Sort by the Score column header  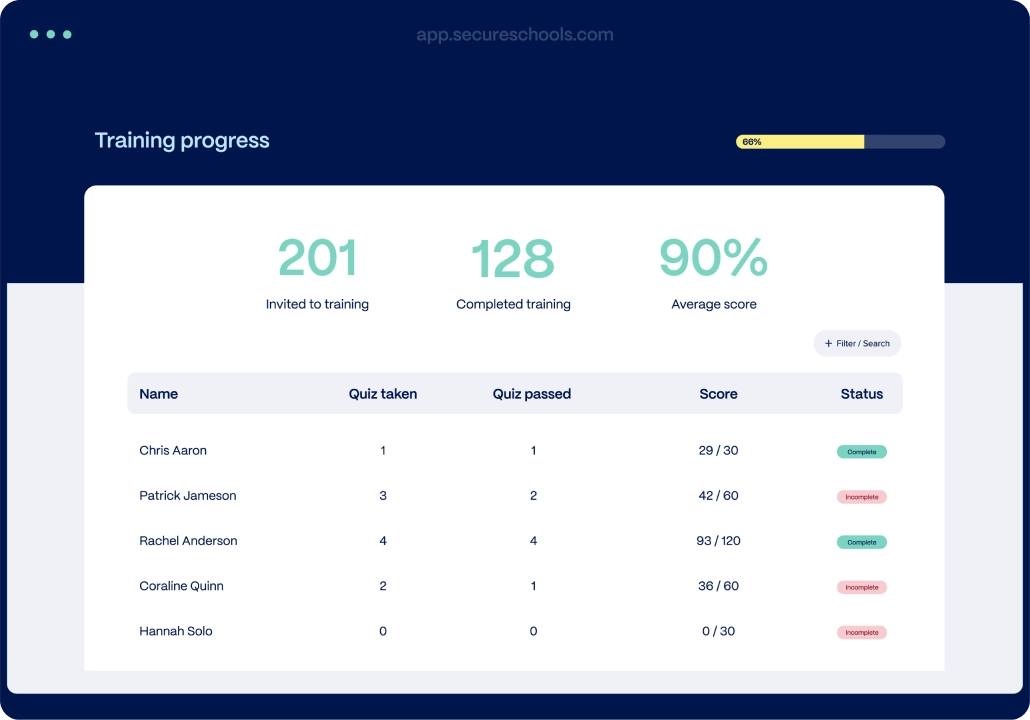click(x=718, y=394)
